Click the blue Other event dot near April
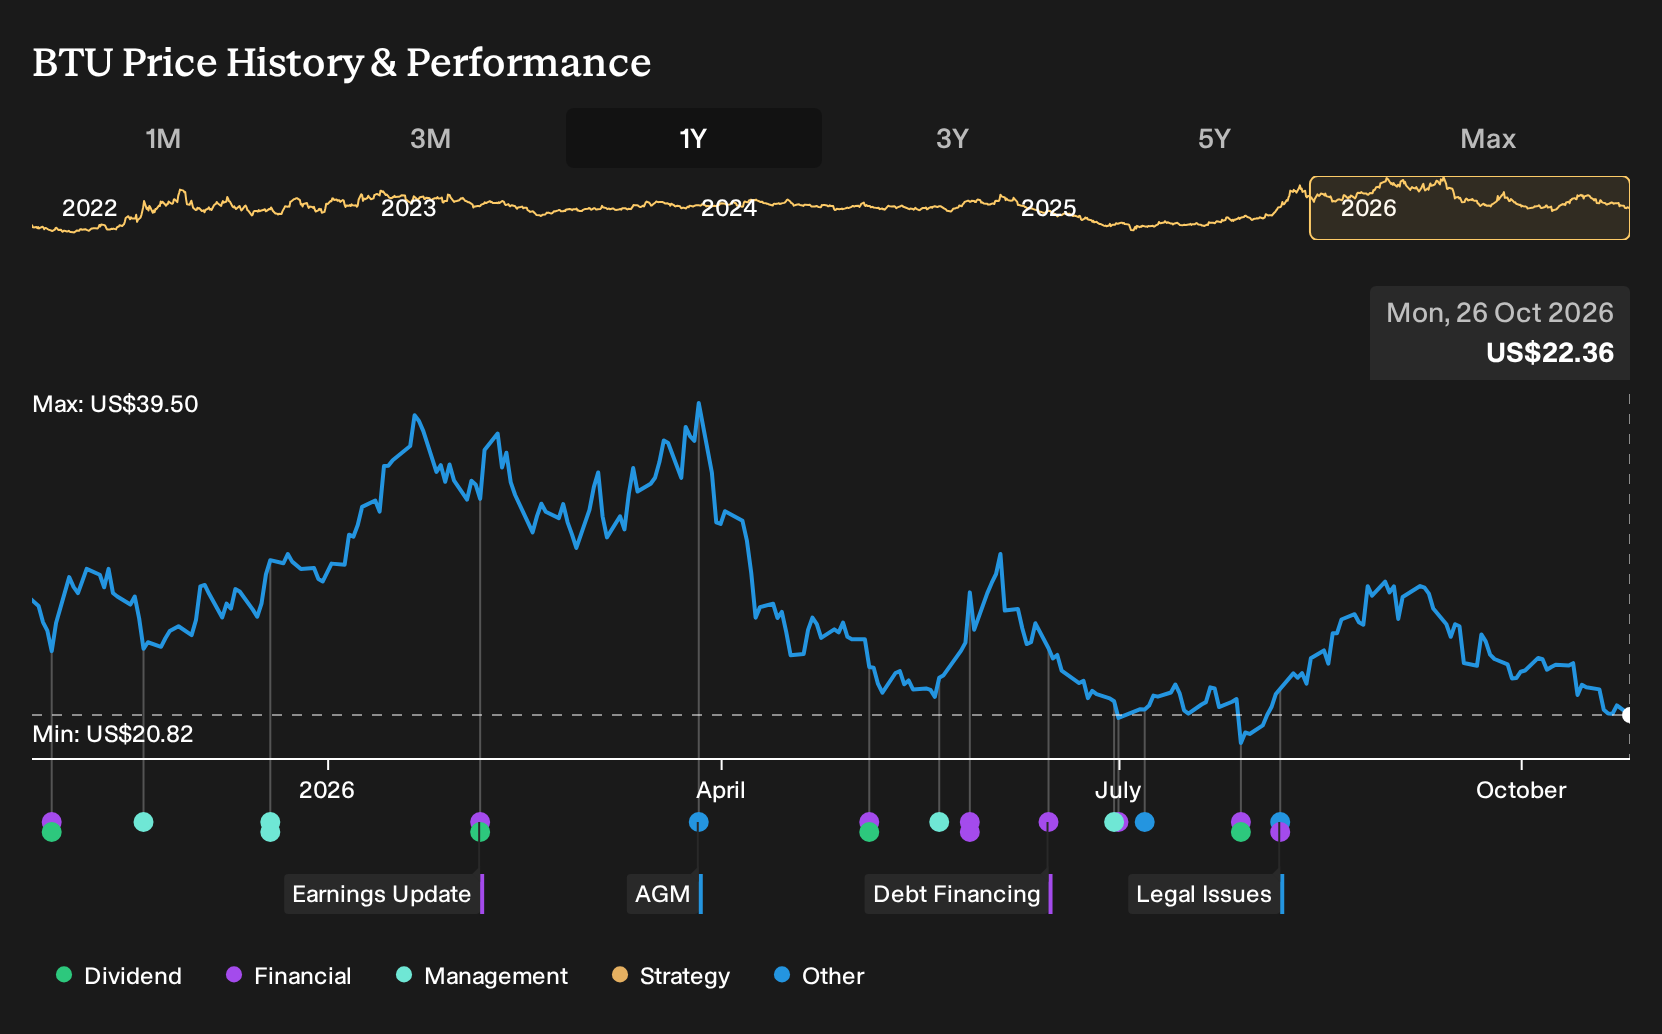The height and width of the screenshot is (1034, 1662). [699, 822]
